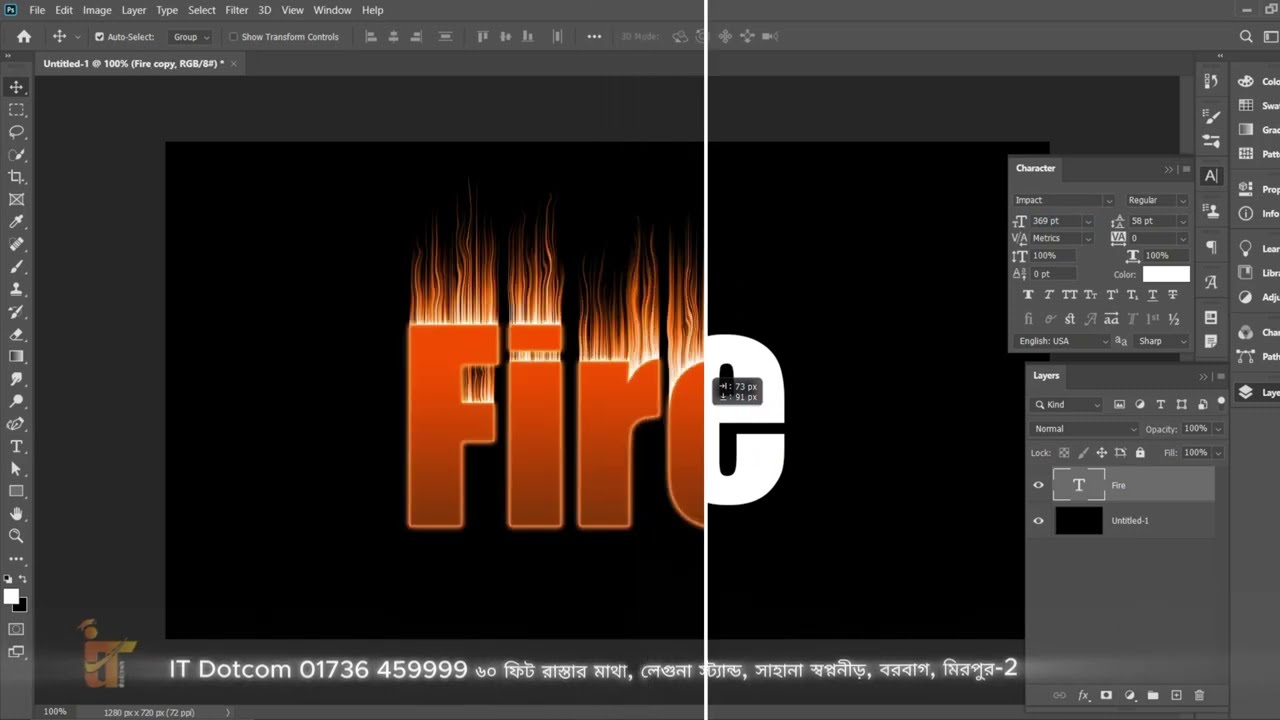The height and width of the screenshot is (720, 1280).
Task: Toggle Faux Bold in Character panel
Action: coord(1028,295)
